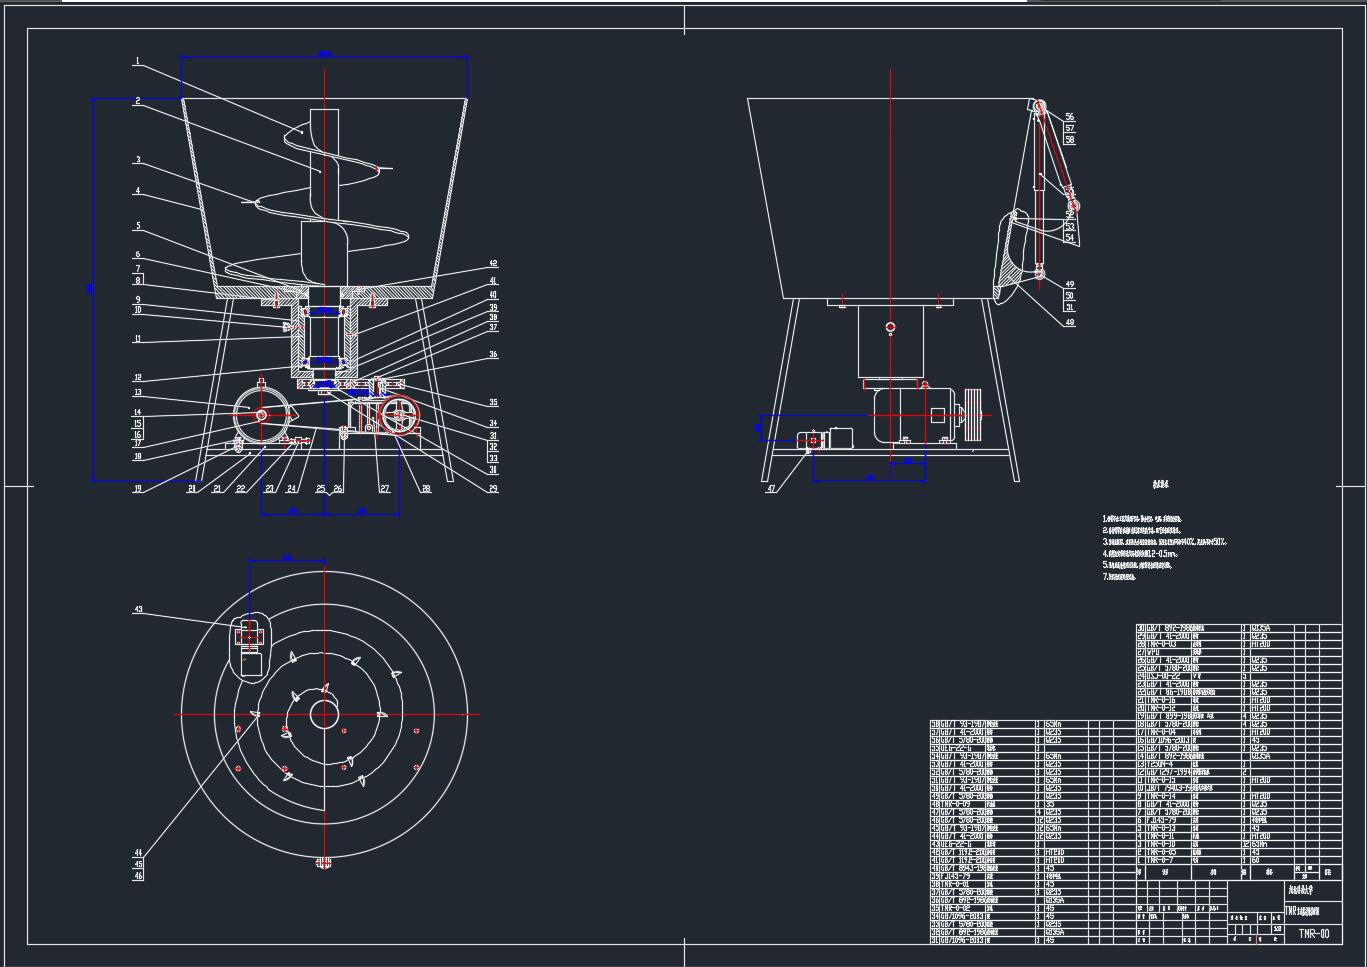1367x967 pixels.
Task: Select callout number 47 in side view
Action: click(771, 489)
